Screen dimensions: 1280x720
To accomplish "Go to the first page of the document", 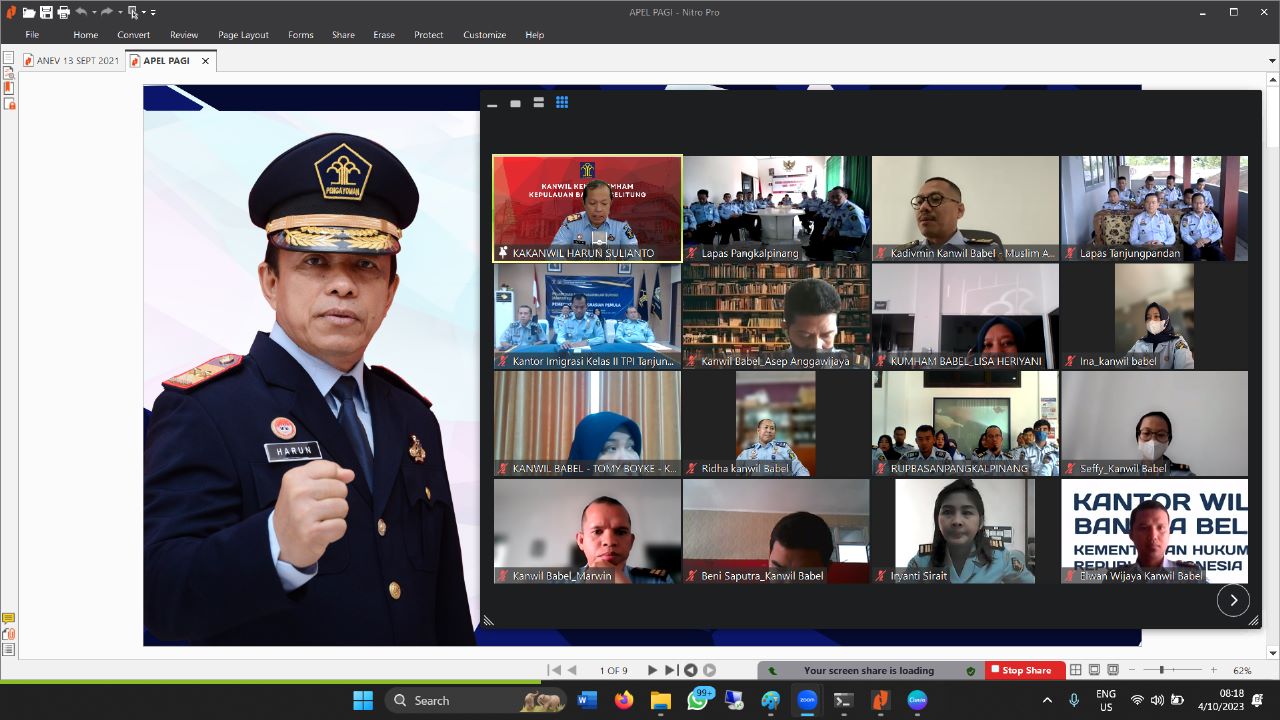I will [x=554, y=670].
